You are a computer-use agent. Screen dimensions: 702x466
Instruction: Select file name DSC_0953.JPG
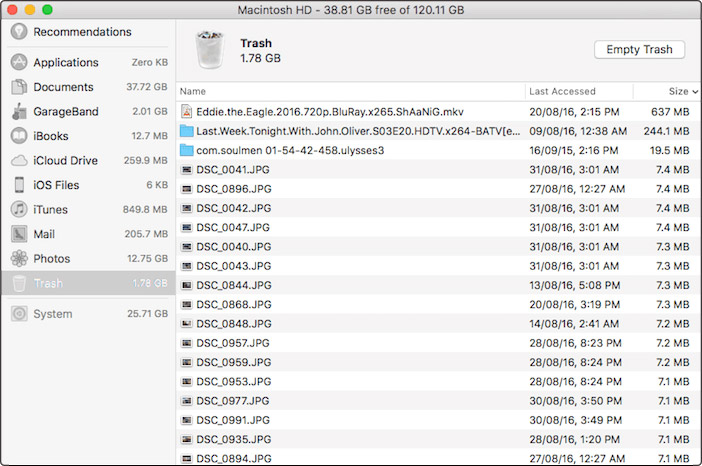pyautogui.click(x=234, y=381)
